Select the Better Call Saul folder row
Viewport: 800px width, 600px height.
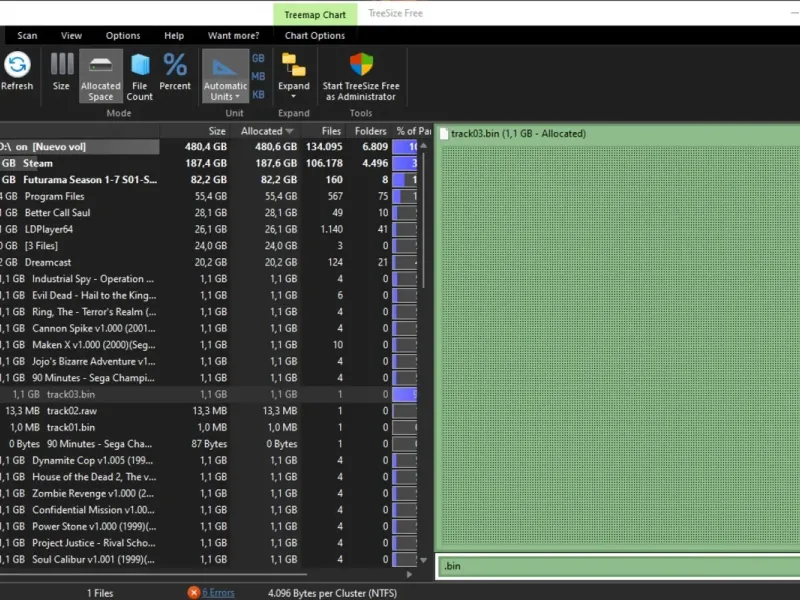pos(58,213)
